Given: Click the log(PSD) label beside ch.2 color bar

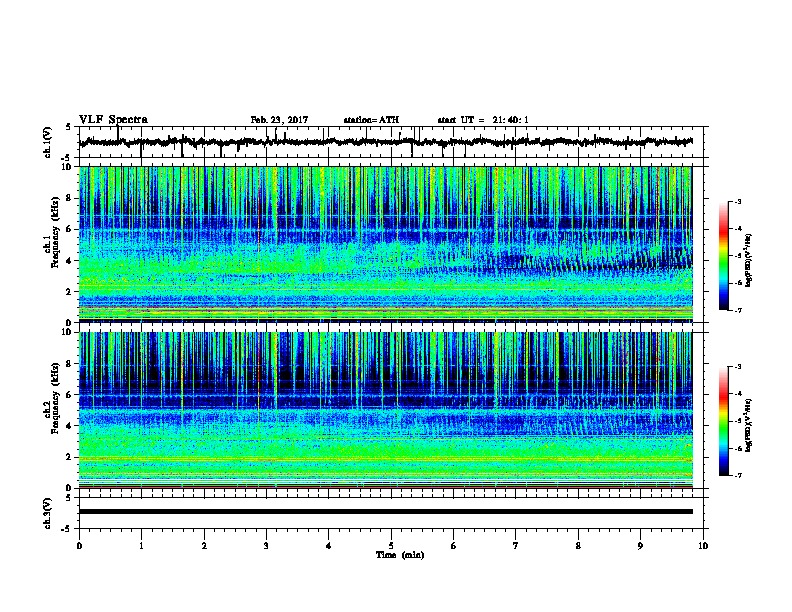Looking at the screenshot, I should pos(749,426).
